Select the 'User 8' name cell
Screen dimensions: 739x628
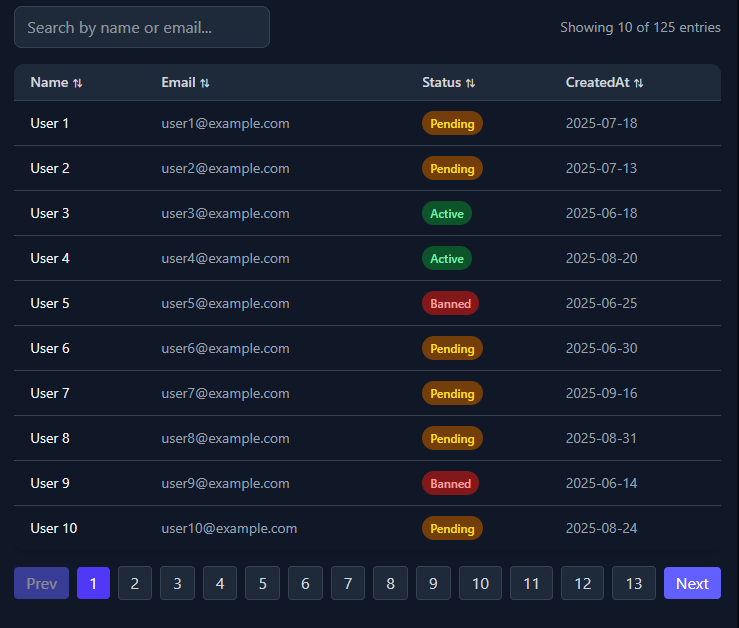pos(50,438)
